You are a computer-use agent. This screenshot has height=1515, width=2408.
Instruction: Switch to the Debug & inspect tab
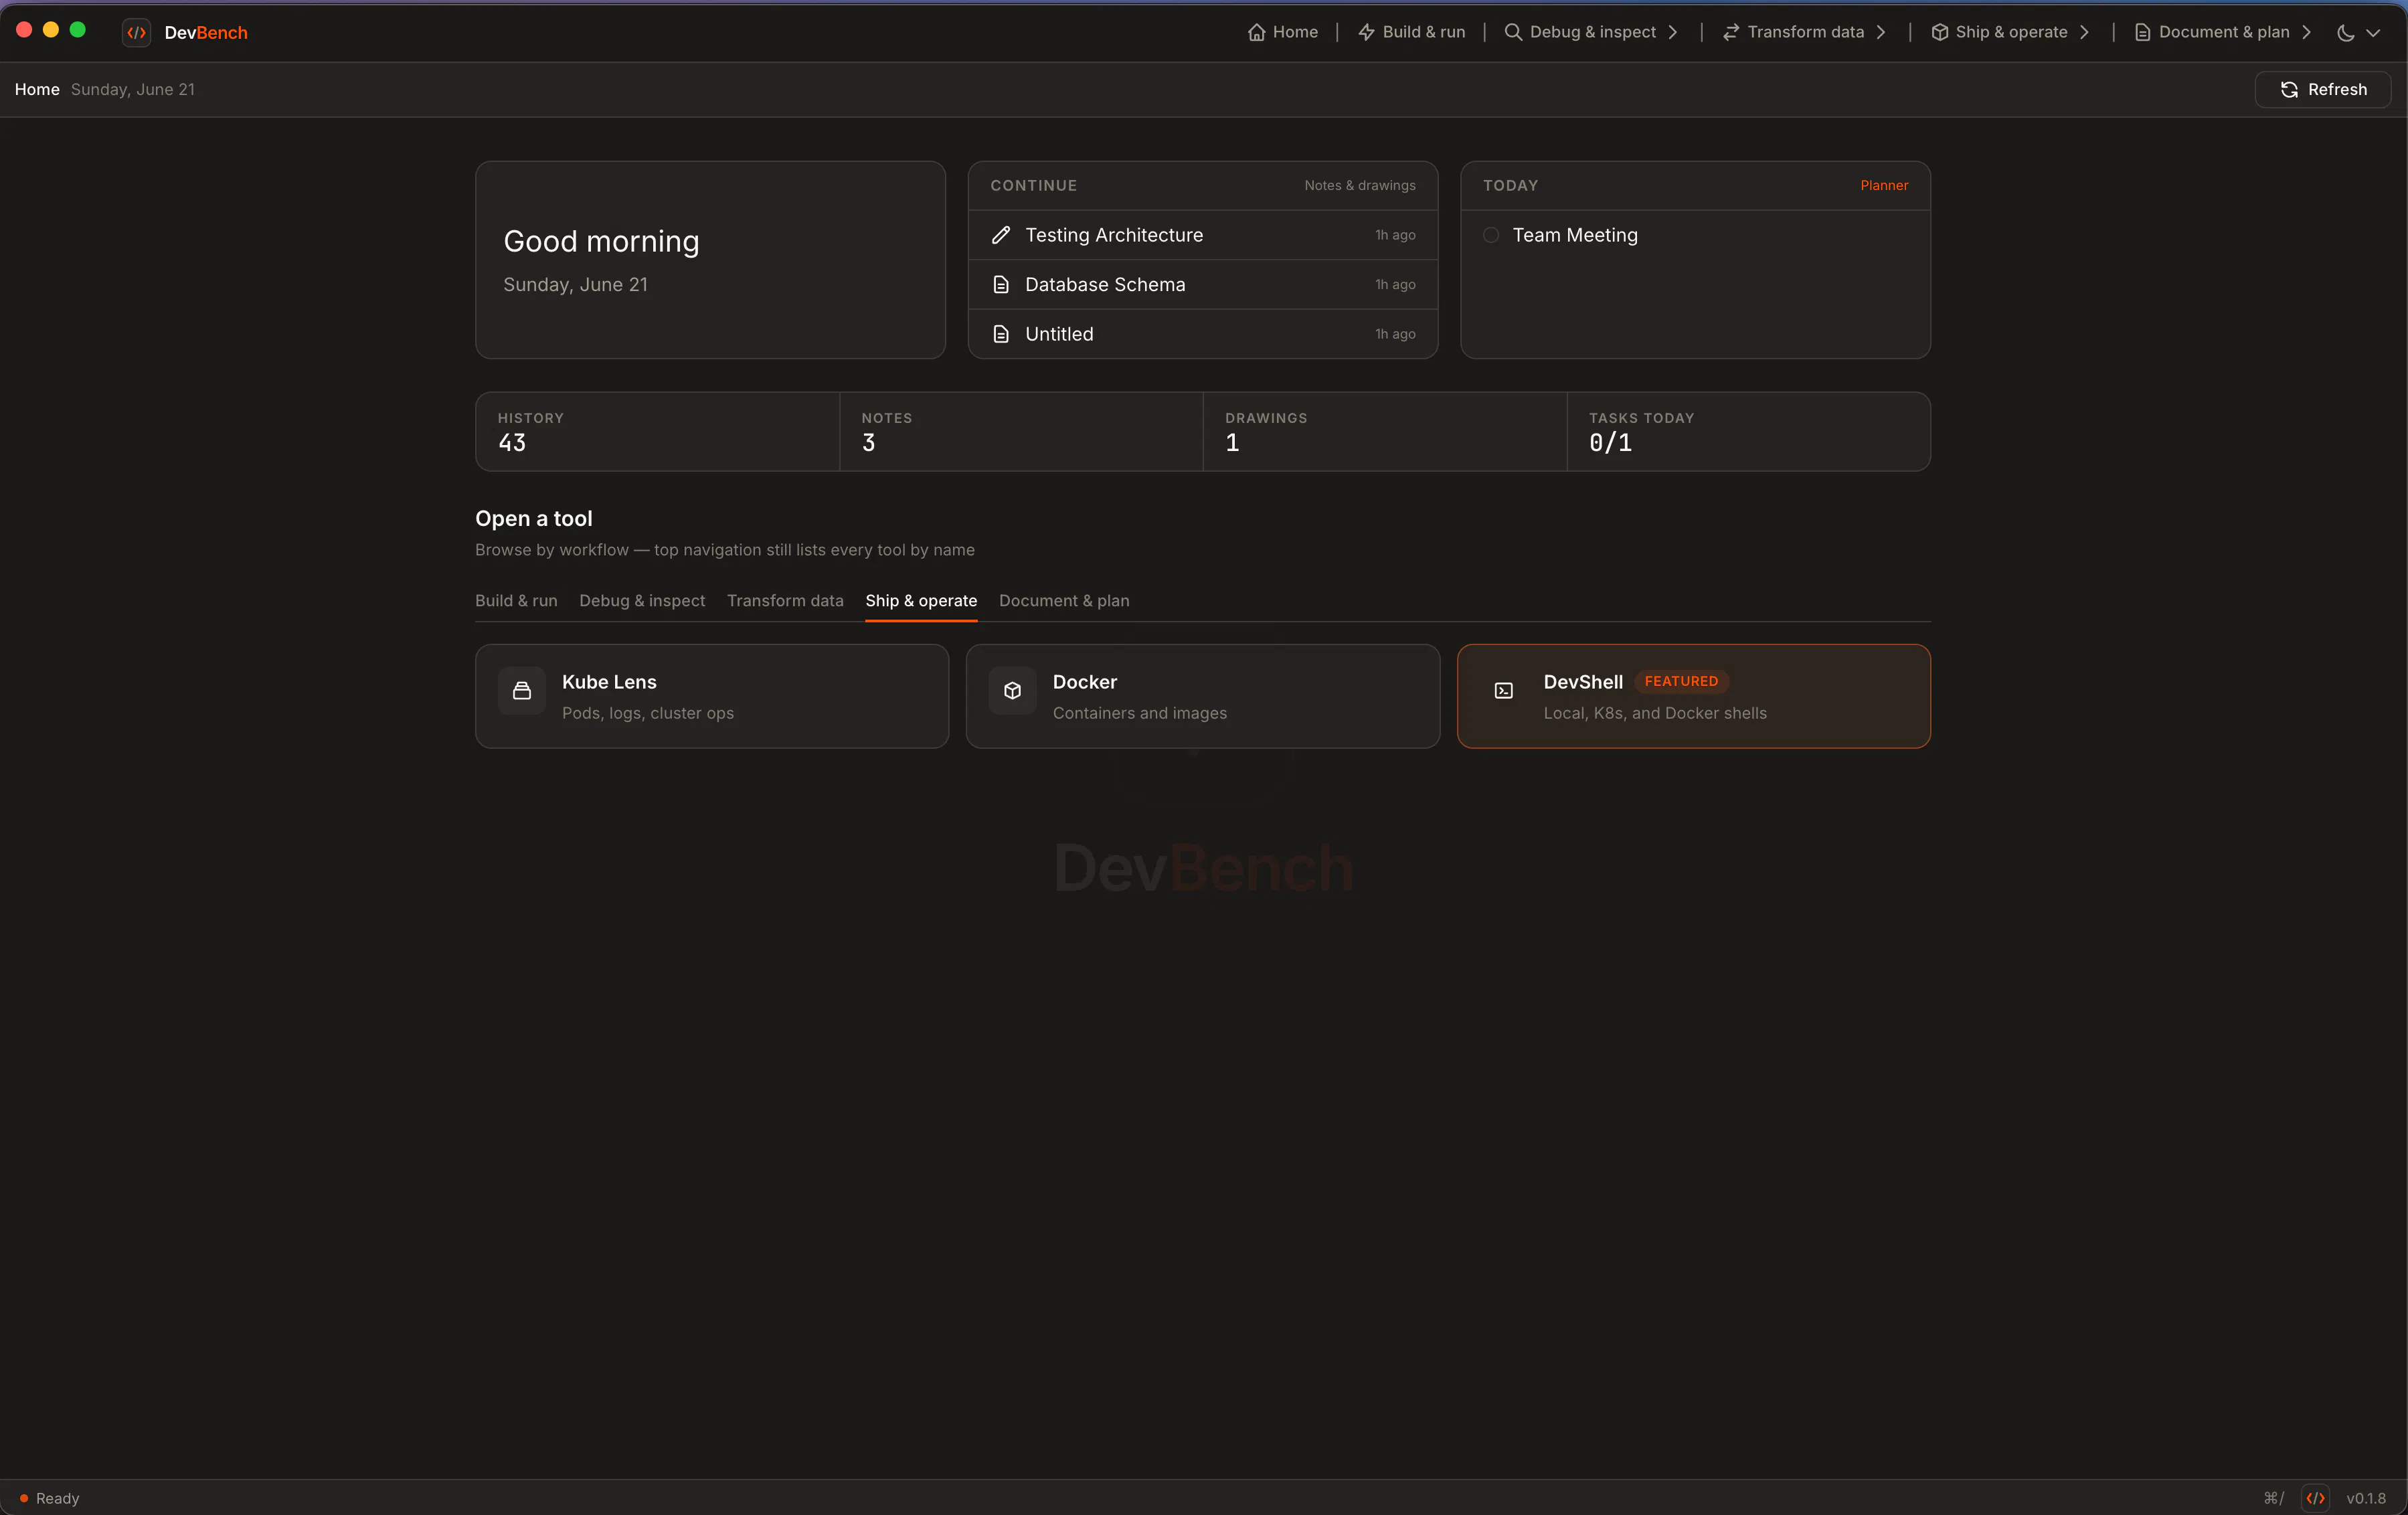tap(642, 600)
